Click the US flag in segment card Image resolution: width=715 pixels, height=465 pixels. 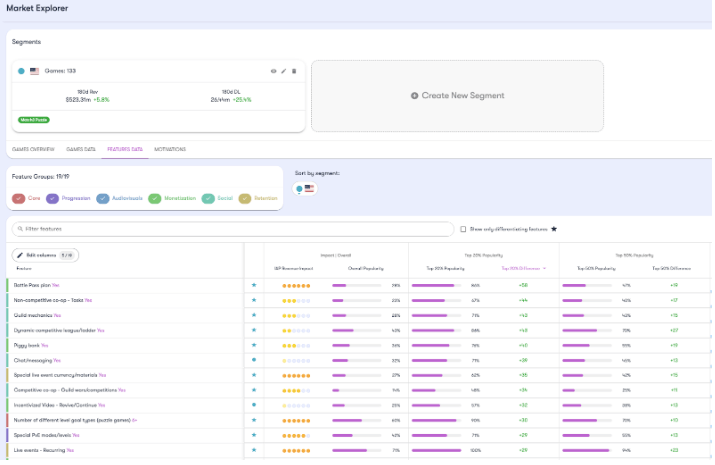tap(35, 71)
